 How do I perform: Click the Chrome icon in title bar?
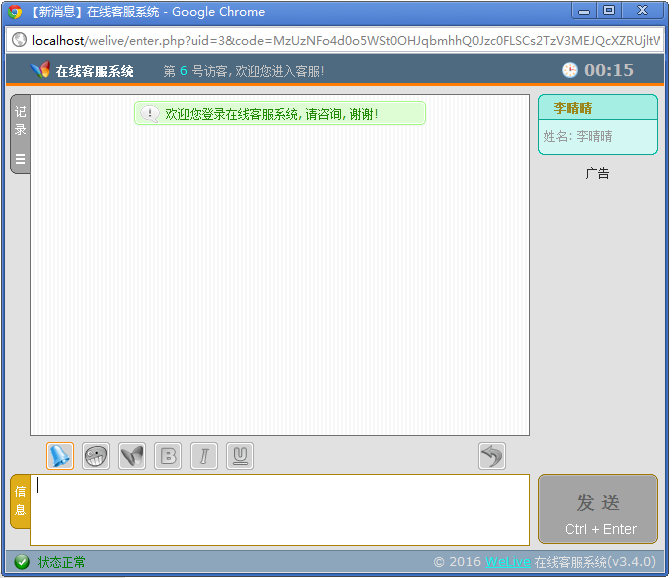(15, 12)
